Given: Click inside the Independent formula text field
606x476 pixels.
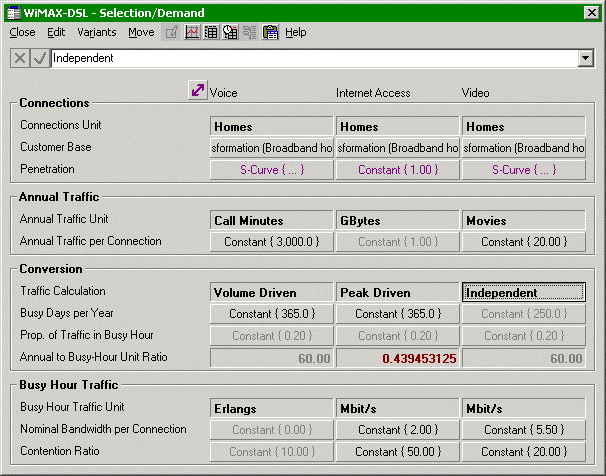Looking at the screenshot, I should (x=314, y=58).
